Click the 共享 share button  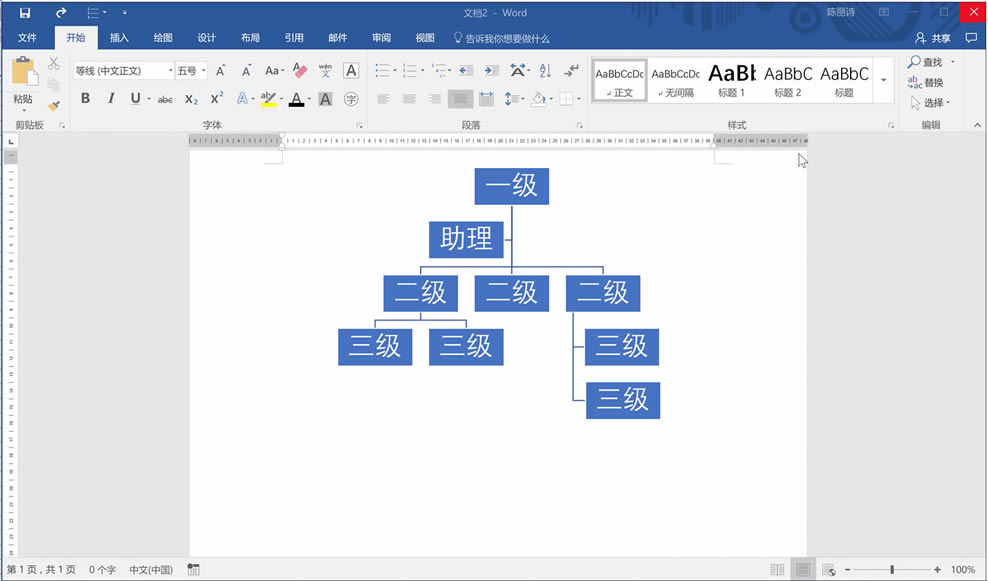click(x=933, y=38)
